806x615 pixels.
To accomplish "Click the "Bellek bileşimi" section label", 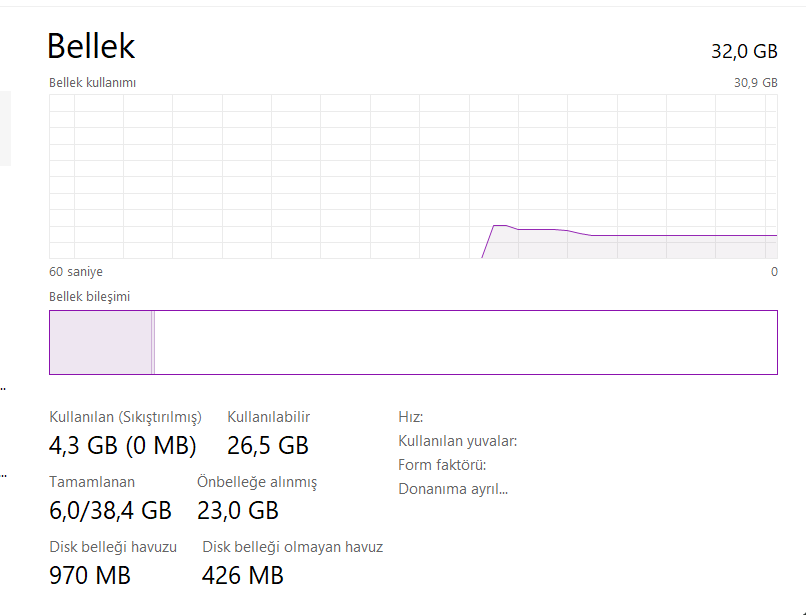I will point(89,297).
